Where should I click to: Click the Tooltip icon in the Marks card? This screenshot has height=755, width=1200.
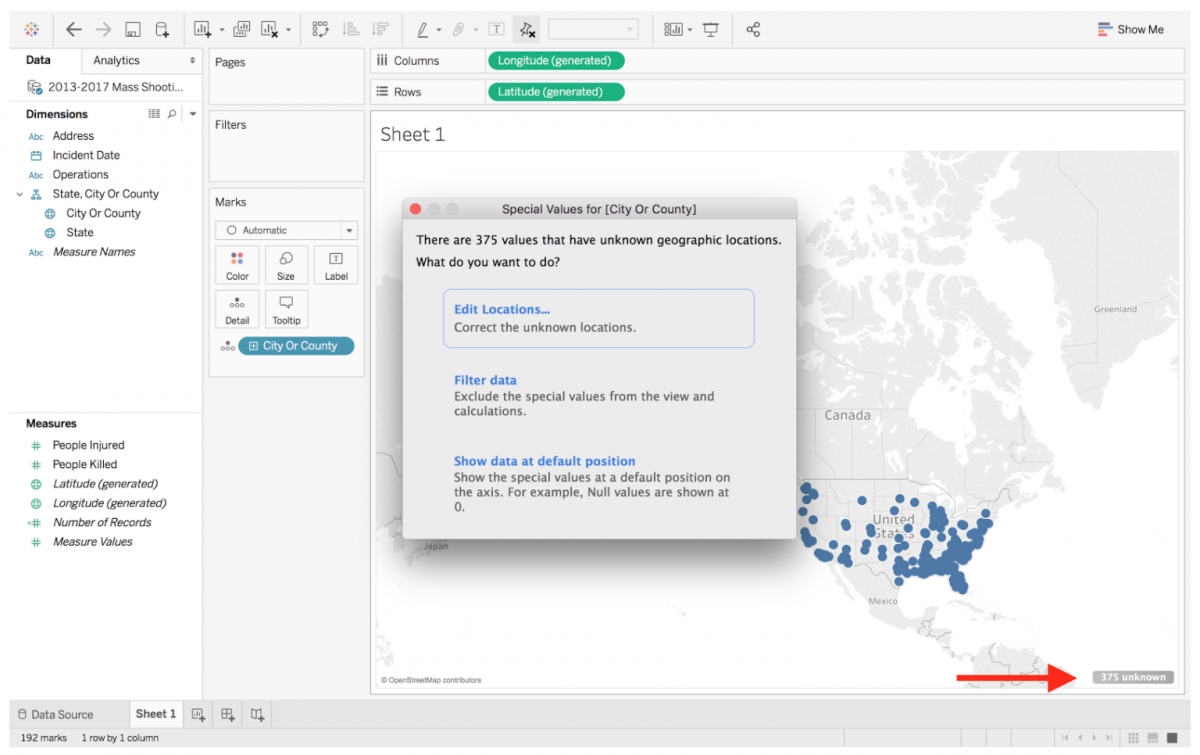pyautogui.click(x=286, y=309)
